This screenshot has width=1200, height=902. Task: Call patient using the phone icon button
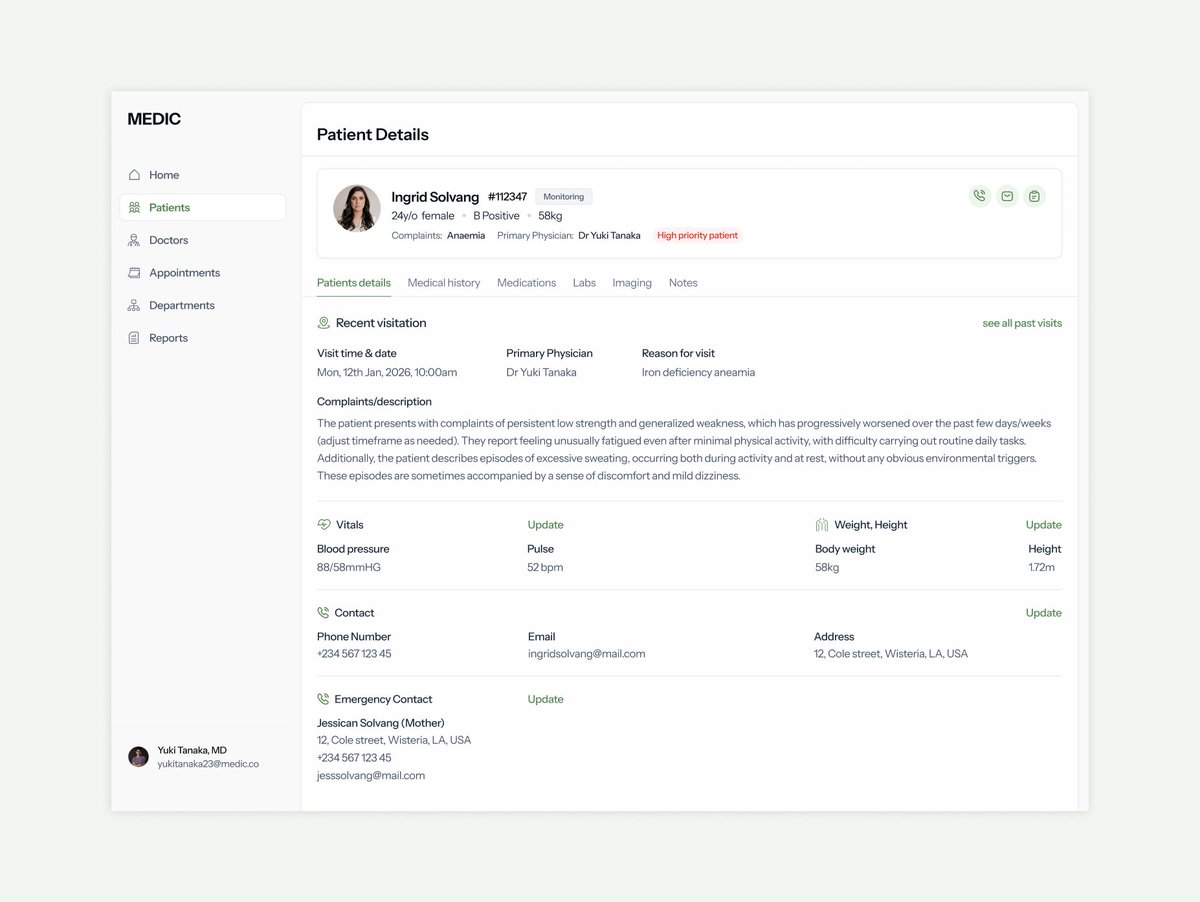pyautogui.click(x=979, y=196)
